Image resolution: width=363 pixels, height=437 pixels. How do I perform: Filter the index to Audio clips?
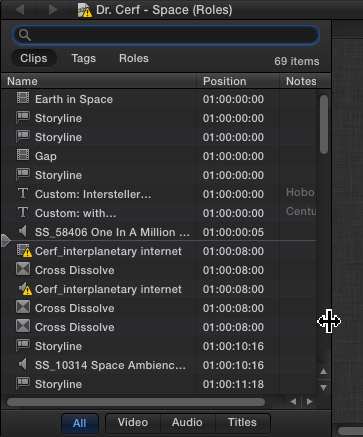coord(187,422)
